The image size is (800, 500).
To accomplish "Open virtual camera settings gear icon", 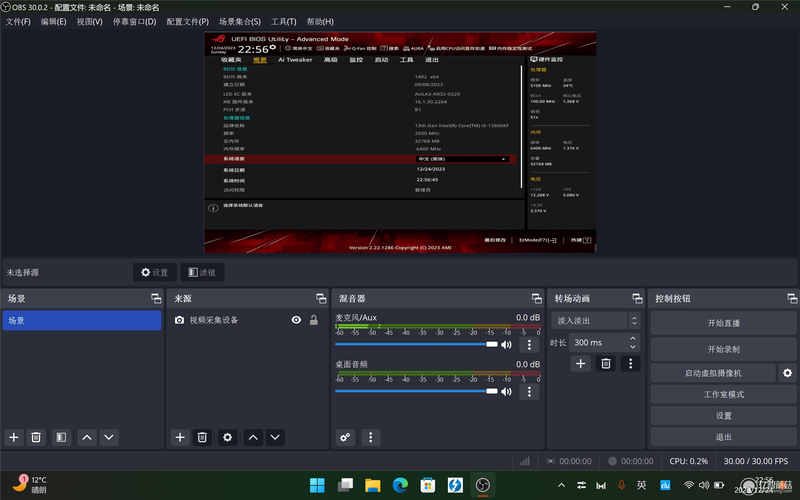I will (787, 373).
